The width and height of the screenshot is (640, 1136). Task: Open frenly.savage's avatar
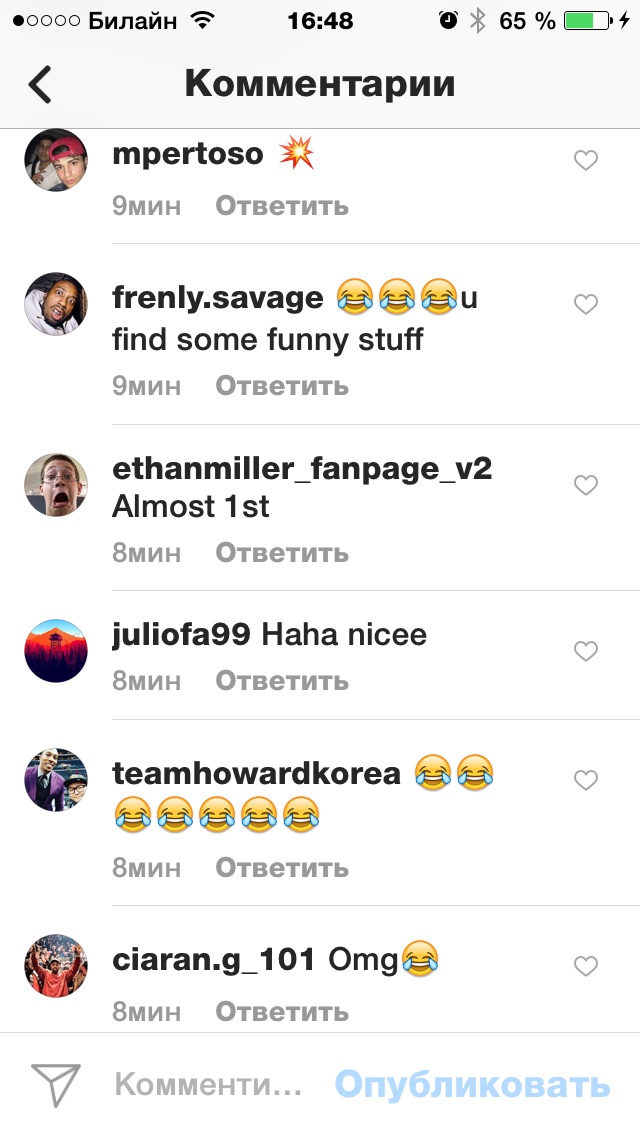pyautogui.click(x=56, y=304)
